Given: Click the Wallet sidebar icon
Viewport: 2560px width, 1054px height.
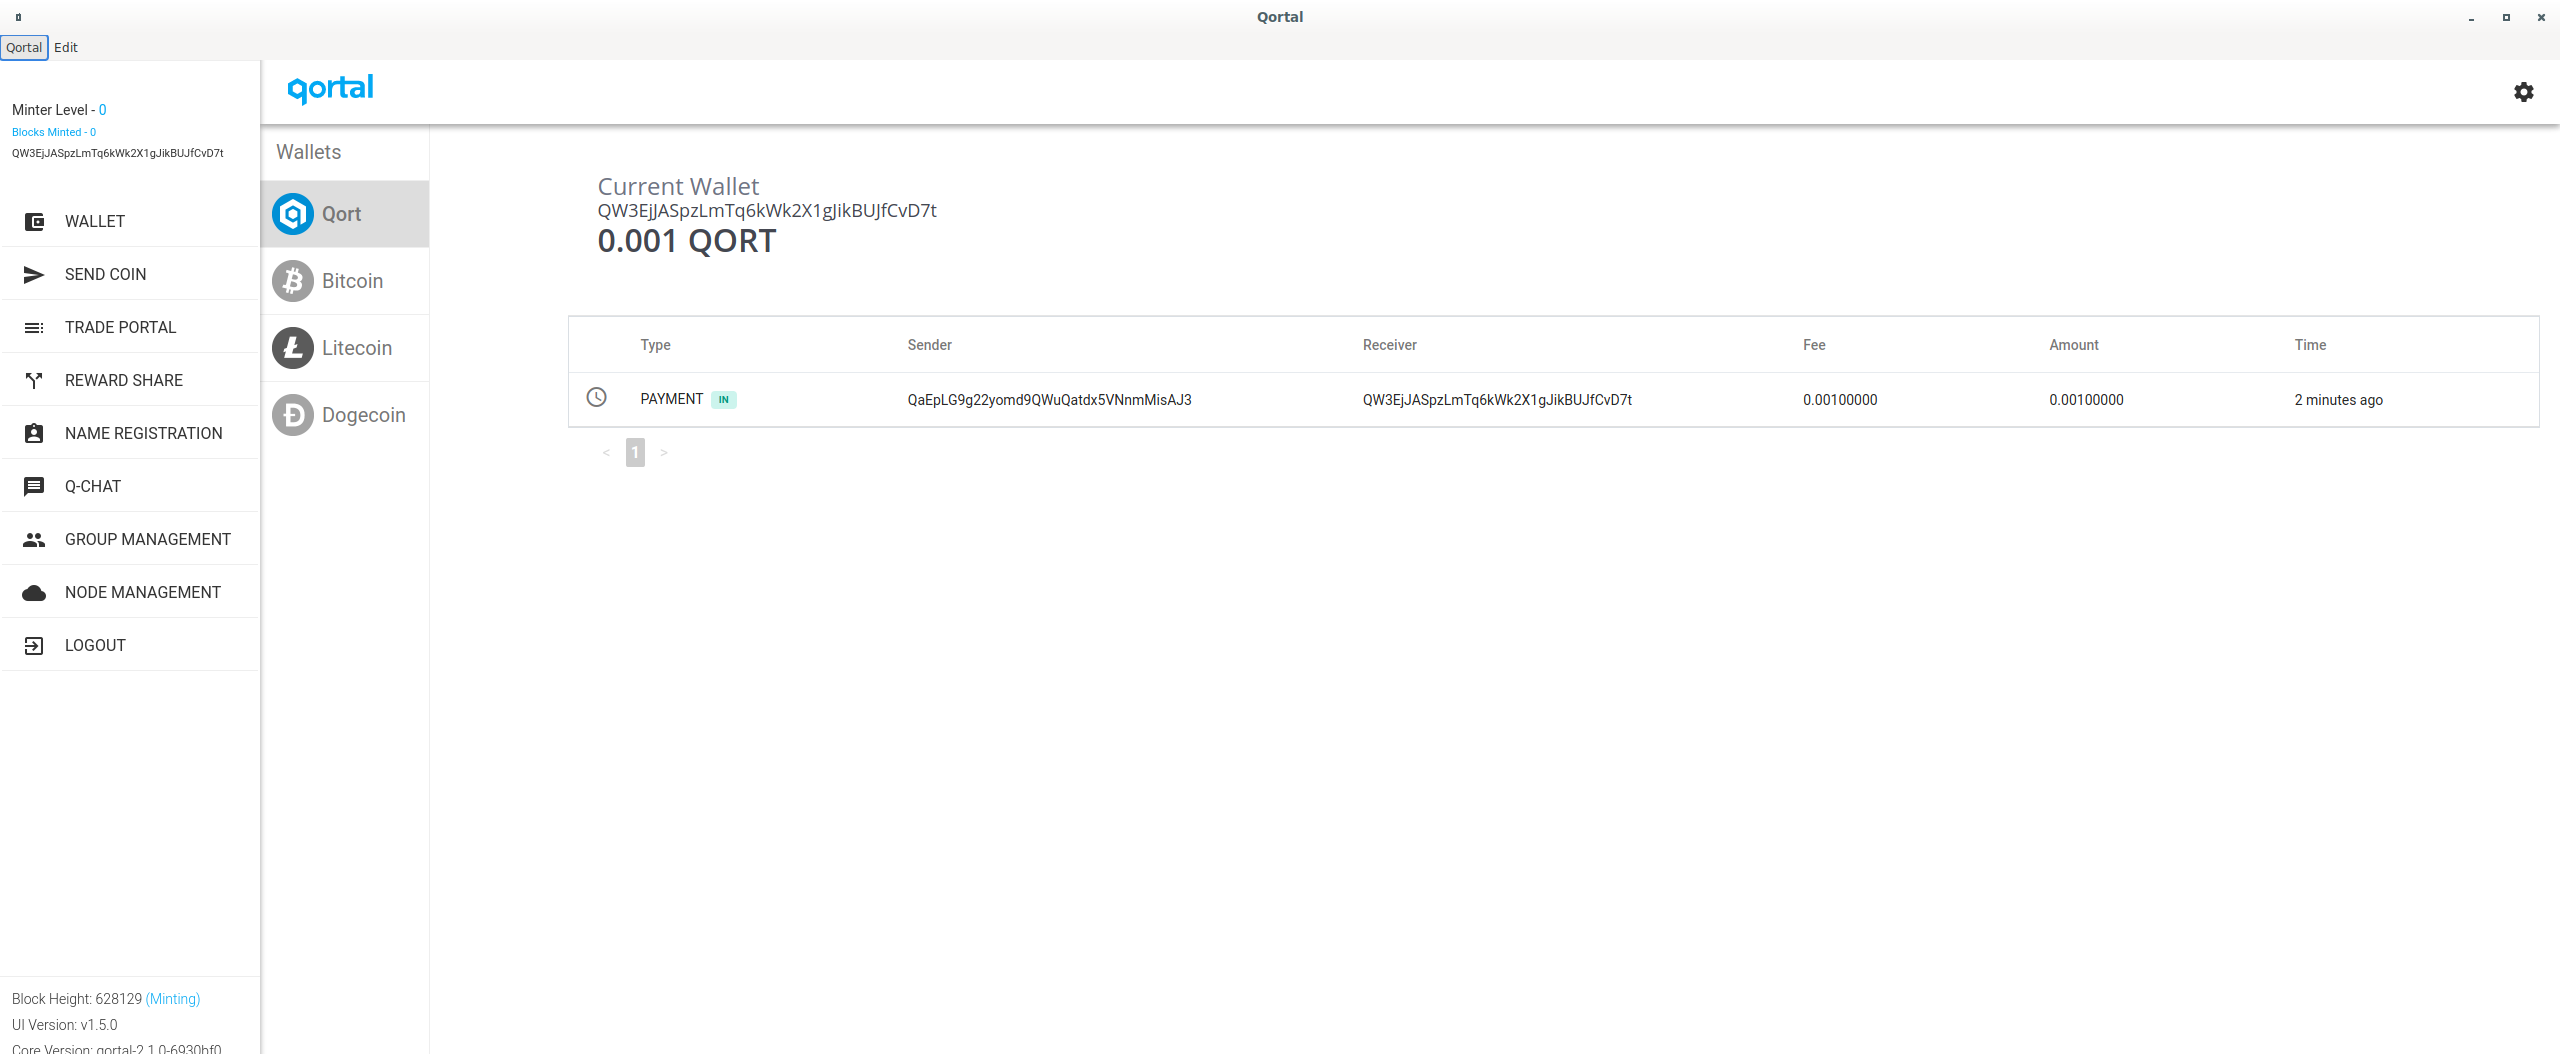Looking at the screenshot, I should coord(34,222).
